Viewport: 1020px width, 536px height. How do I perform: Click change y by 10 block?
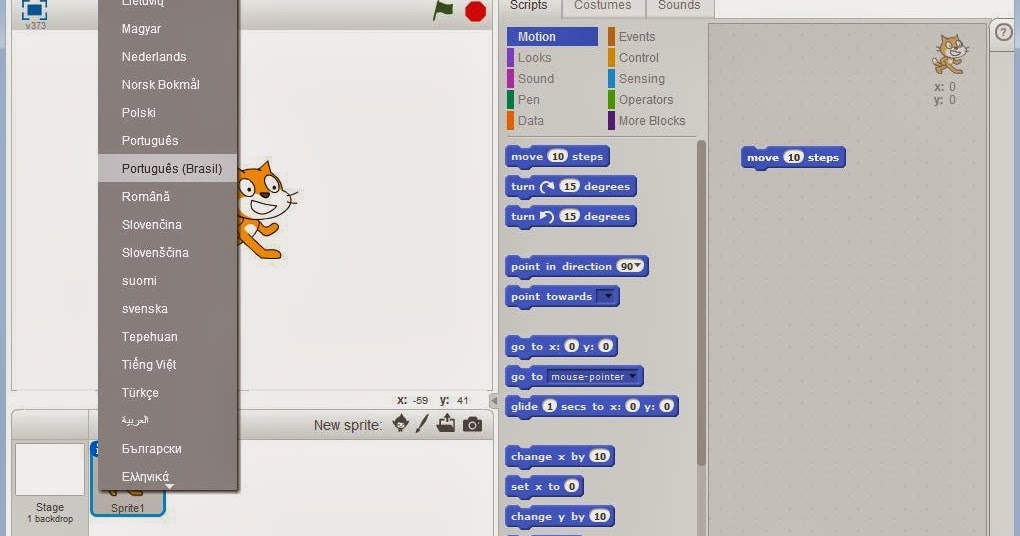point(559,516)
